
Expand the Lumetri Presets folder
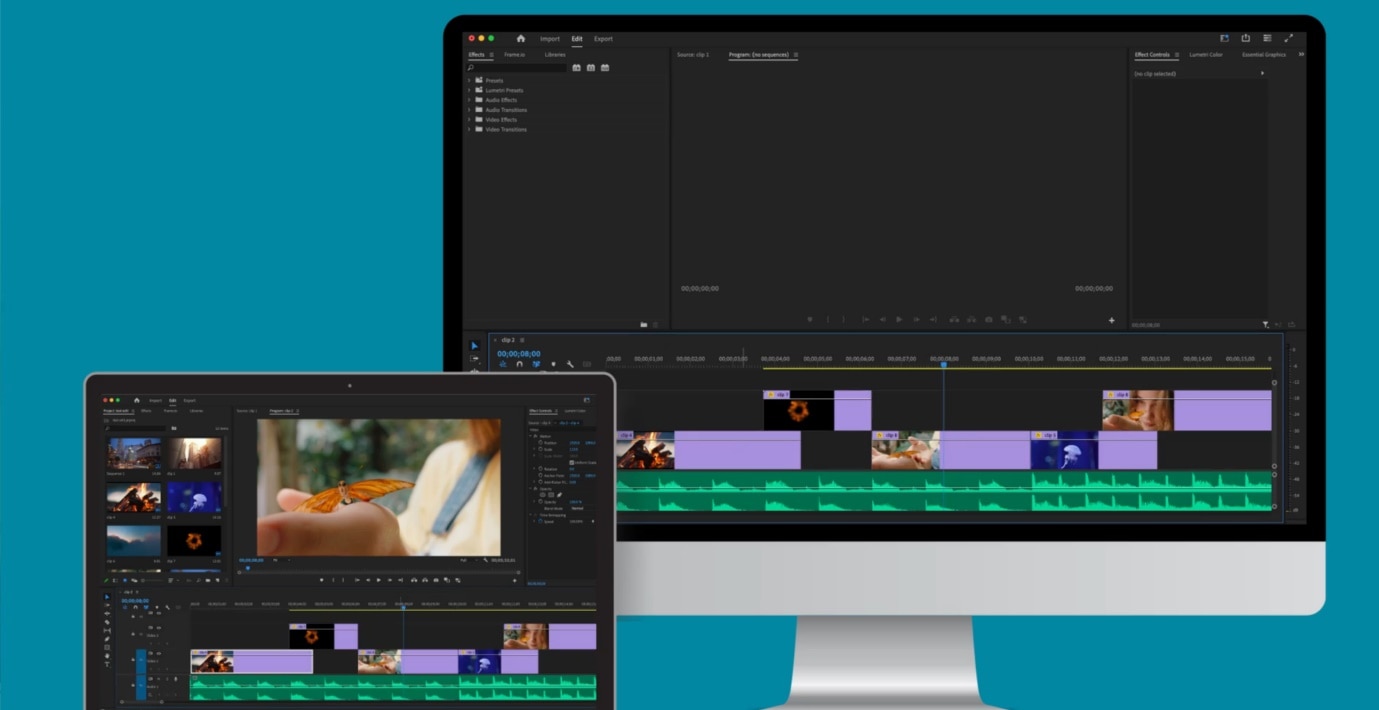pos(468,90)
